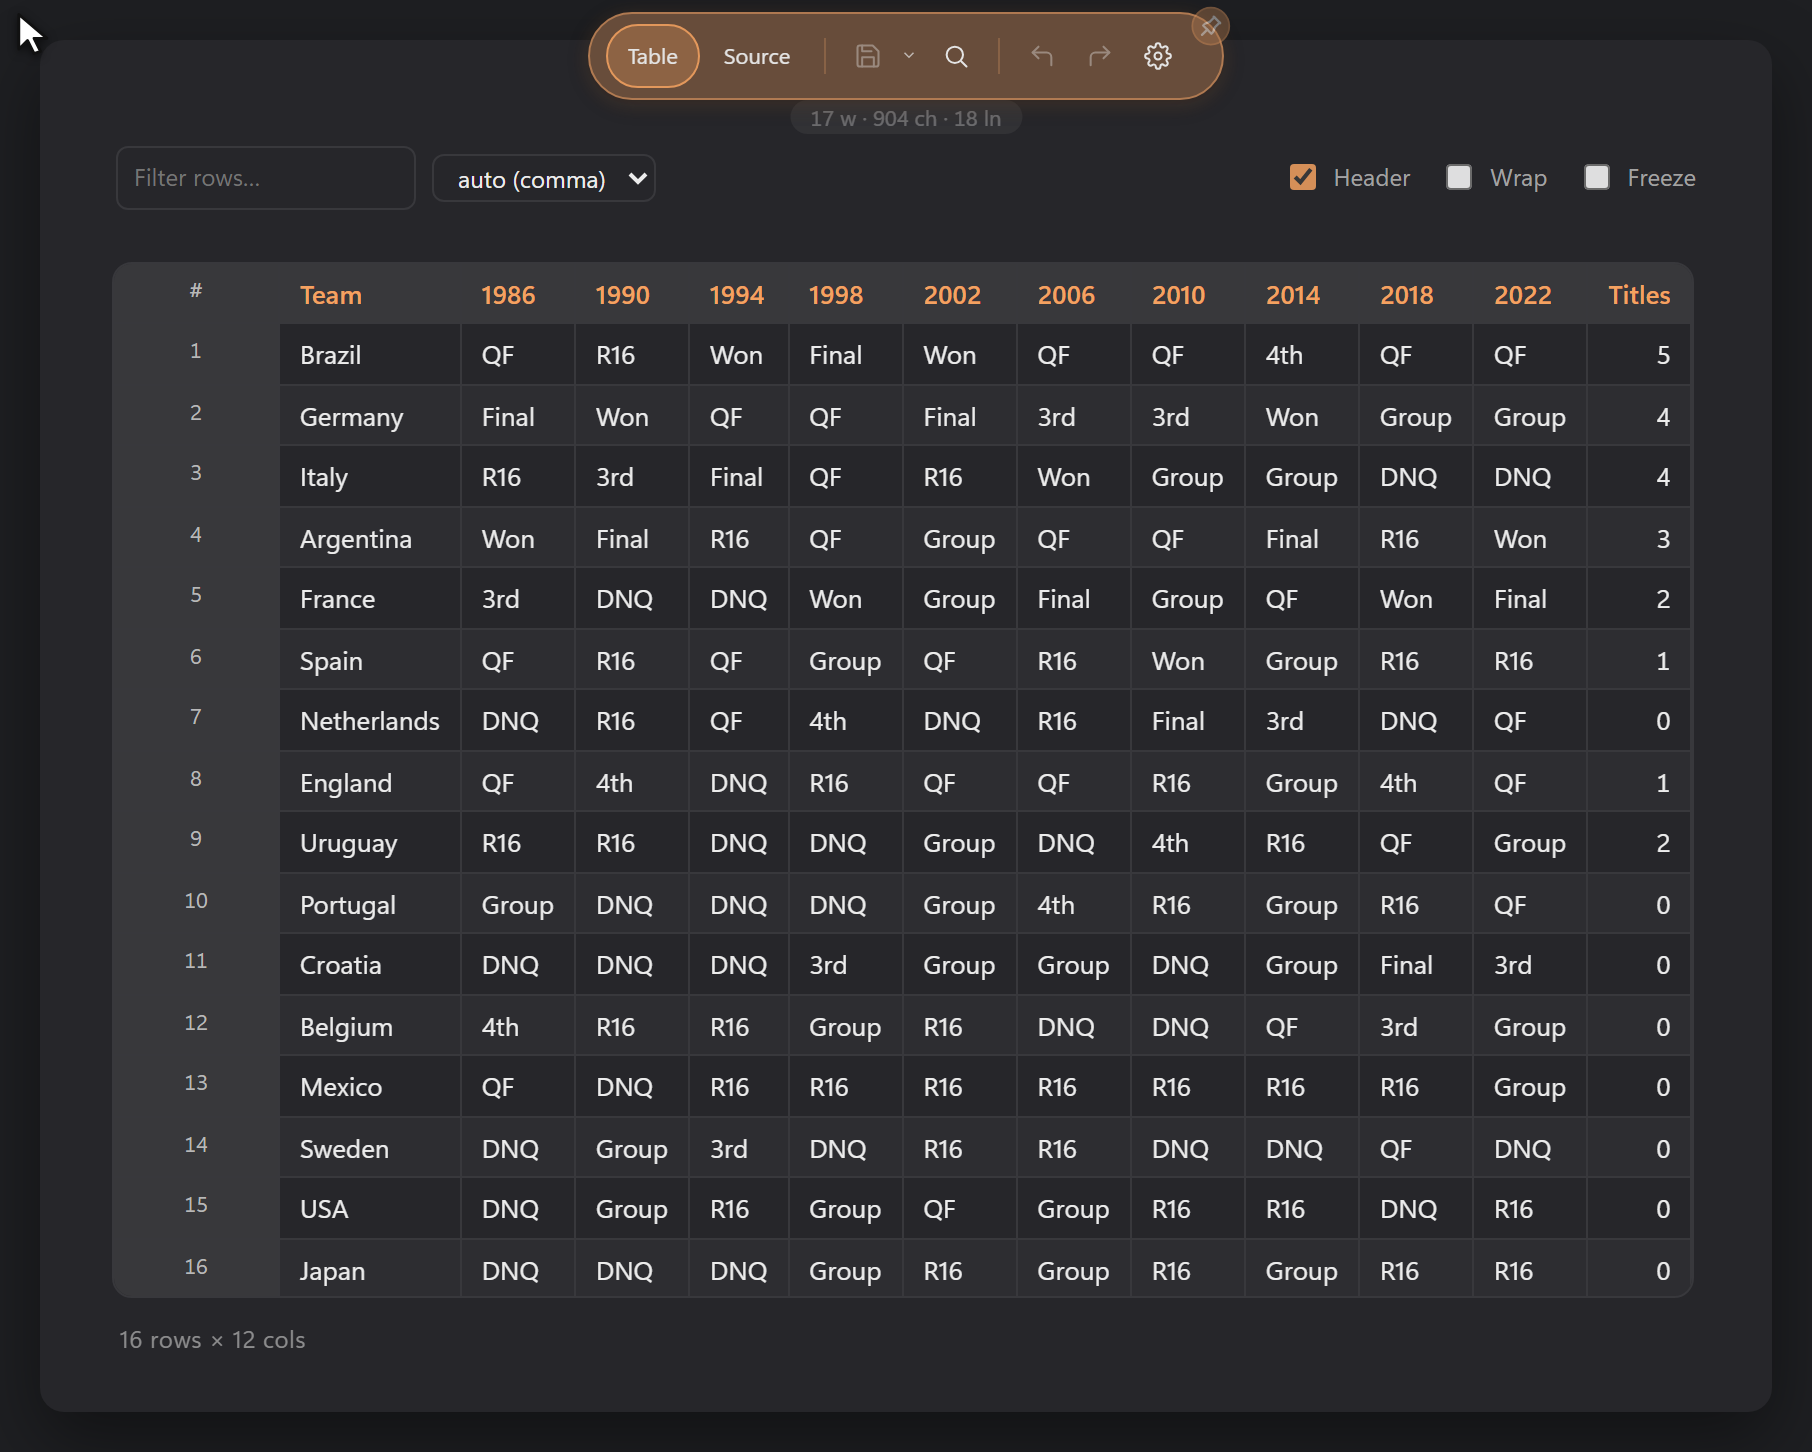Select the Argentina team cell

pos(370,539)
